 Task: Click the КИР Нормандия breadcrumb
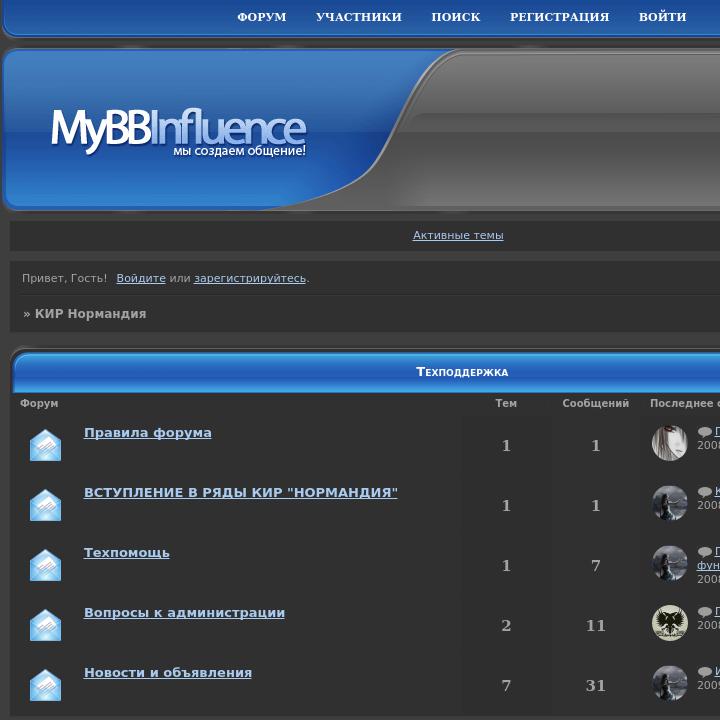pos(90,314)
